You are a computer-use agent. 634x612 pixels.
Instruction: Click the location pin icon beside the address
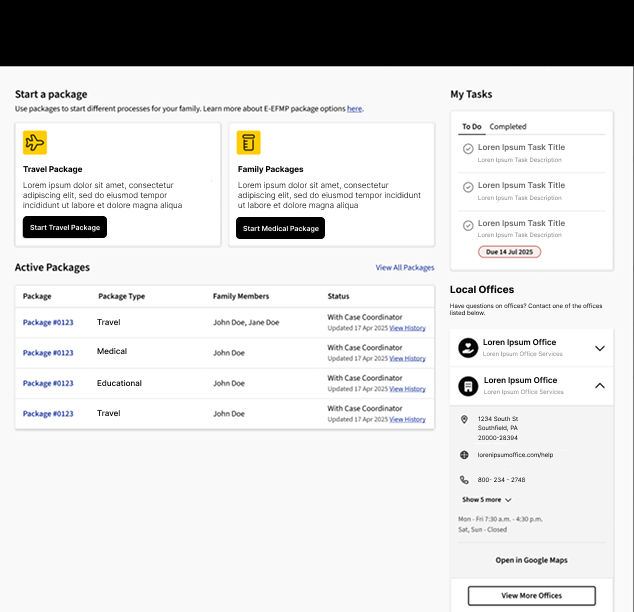click(464, 420)
